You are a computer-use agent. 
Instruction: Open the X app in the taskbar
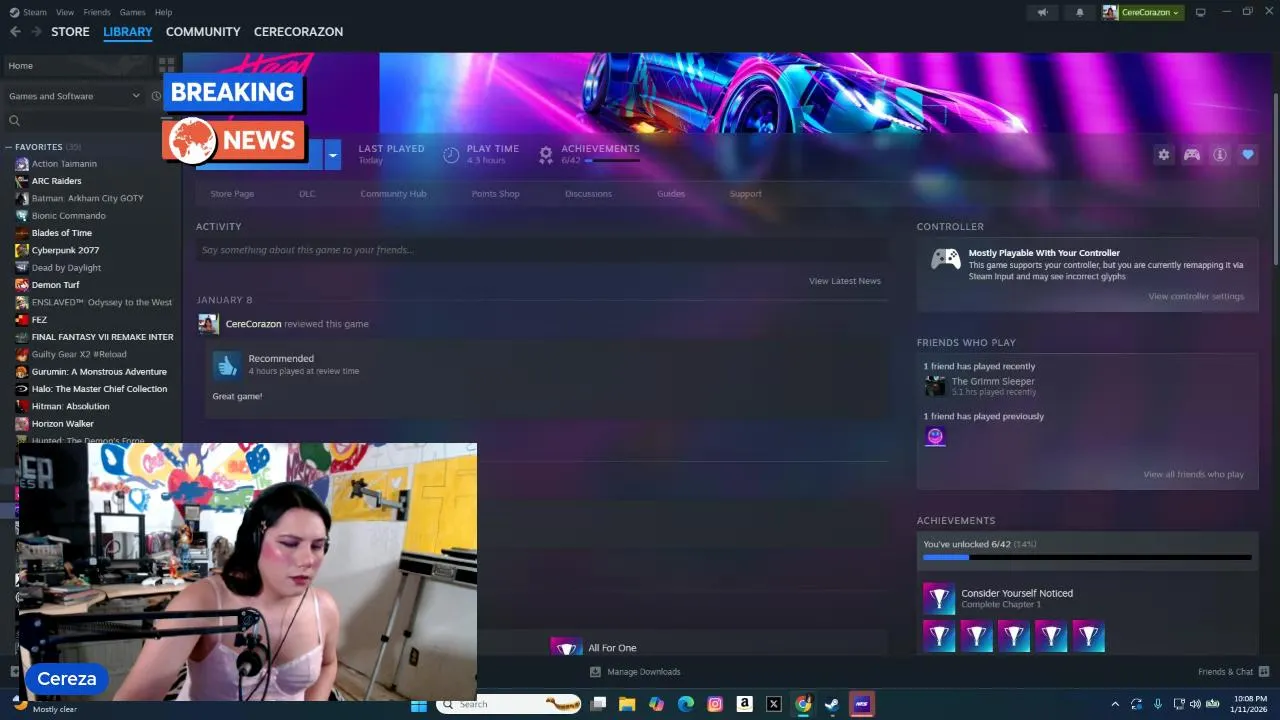pos(773,704)
